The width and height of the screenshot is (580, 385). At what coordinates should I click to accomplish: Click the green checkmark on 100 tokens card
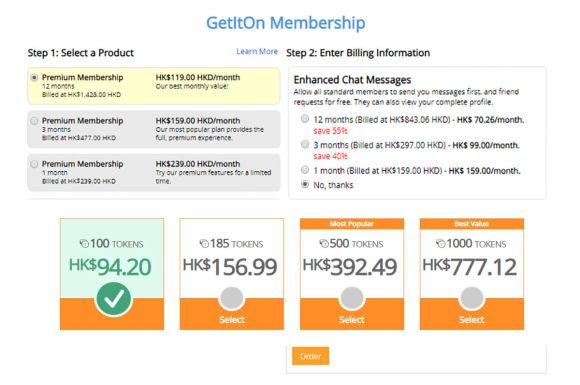click(114, 299)
